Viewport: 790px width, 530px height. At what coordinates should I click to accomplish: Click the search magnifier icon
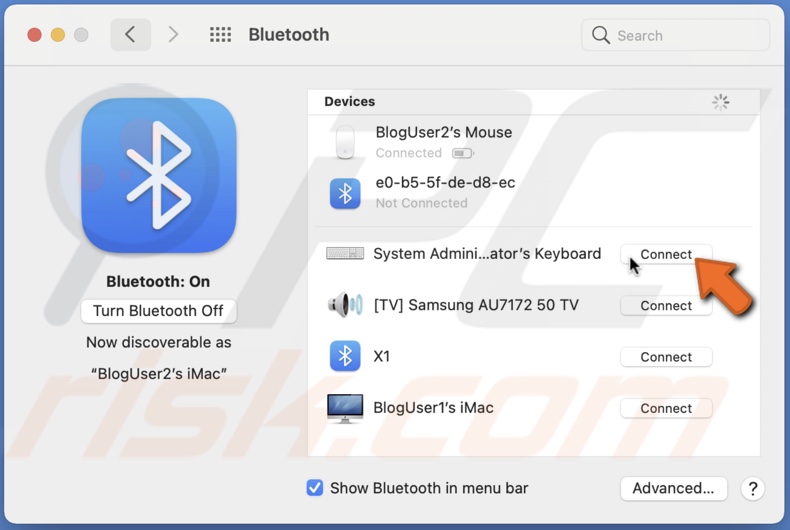(x=601, y=35)
